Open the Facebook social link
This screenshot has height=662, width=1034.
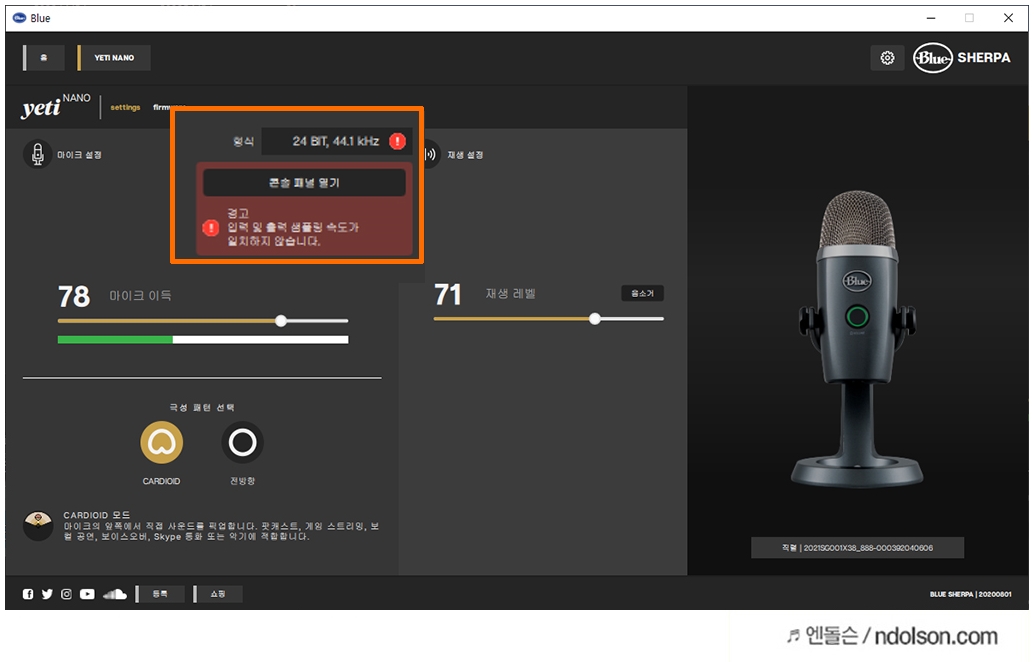28,594
